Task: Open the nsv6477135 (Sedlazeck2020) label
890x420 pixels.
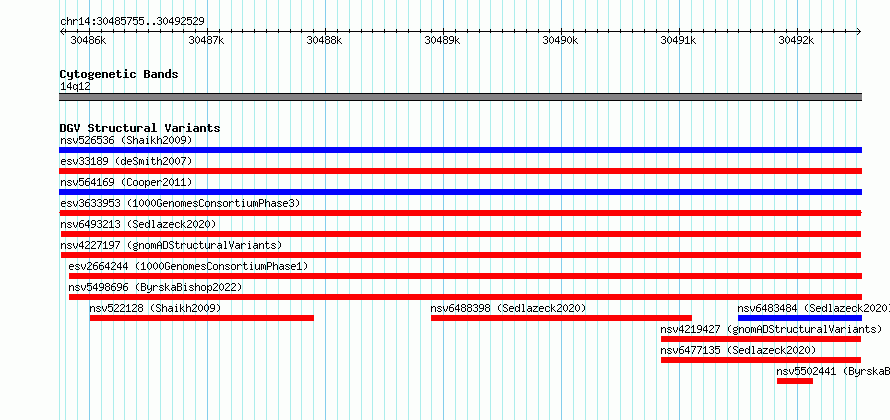Action: (x=738, y=350)
